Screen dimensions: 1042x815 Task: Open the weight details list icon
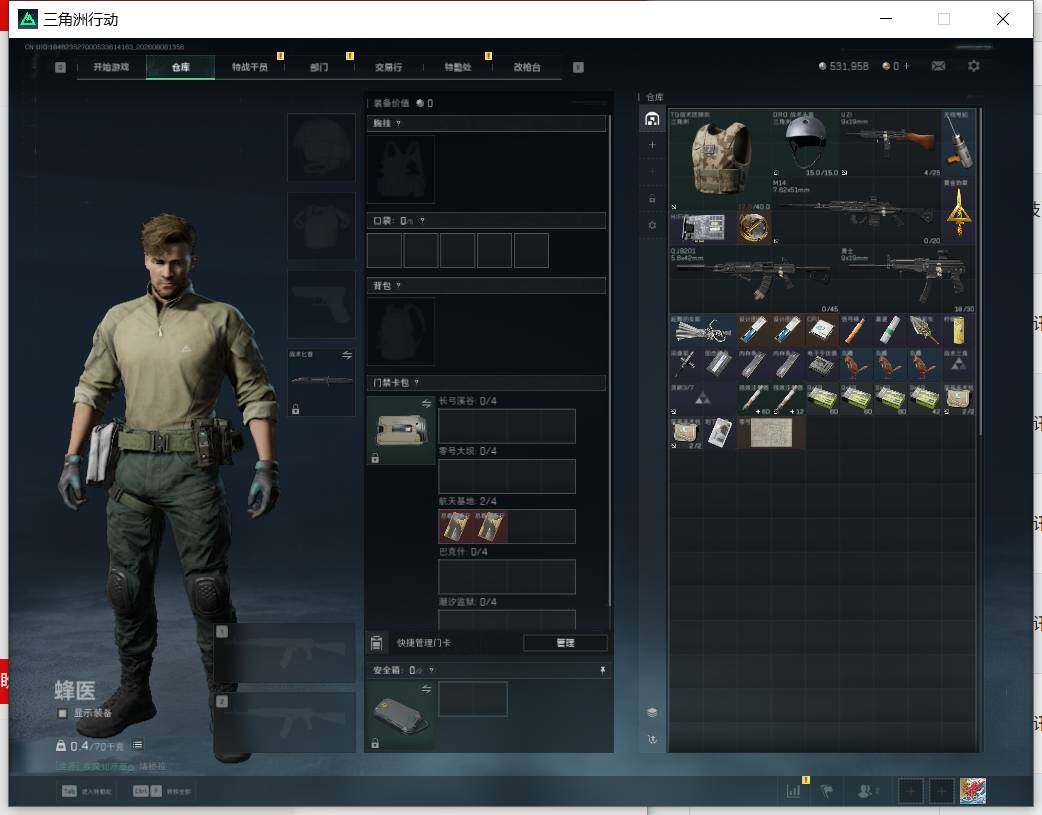[x=137, y=745]
